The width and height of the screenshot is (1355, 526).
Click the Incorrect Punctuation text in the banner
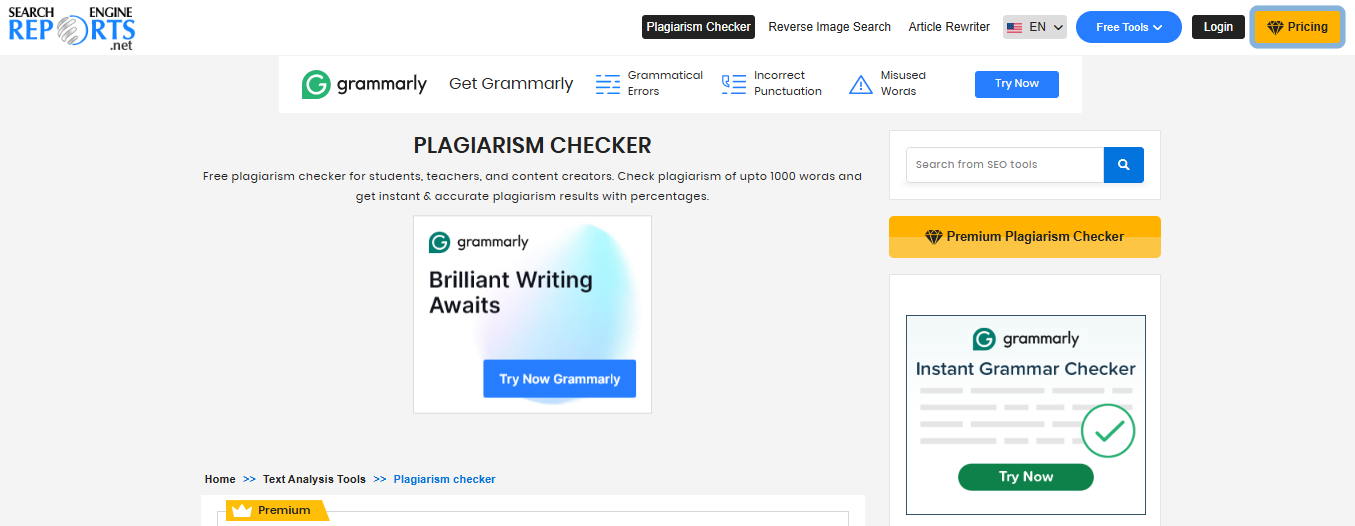tap(788, 83)
